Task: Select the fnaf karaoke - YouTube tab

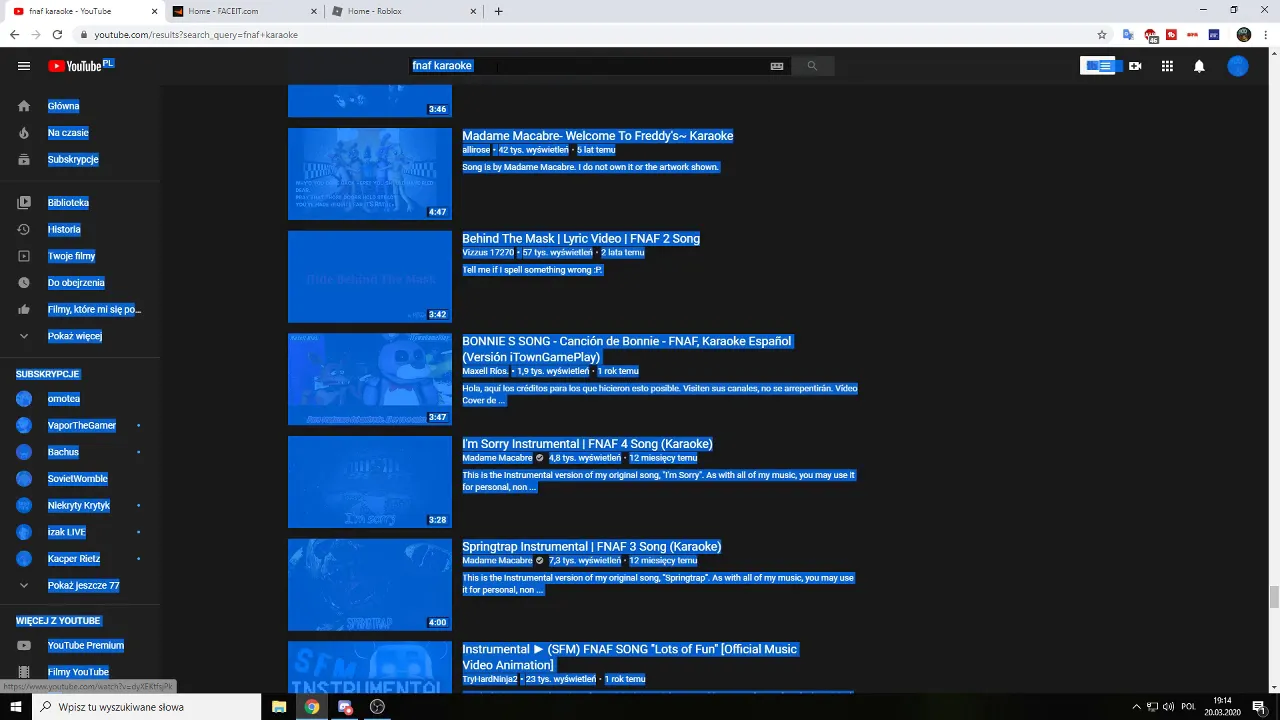Action: click(83, 11)
